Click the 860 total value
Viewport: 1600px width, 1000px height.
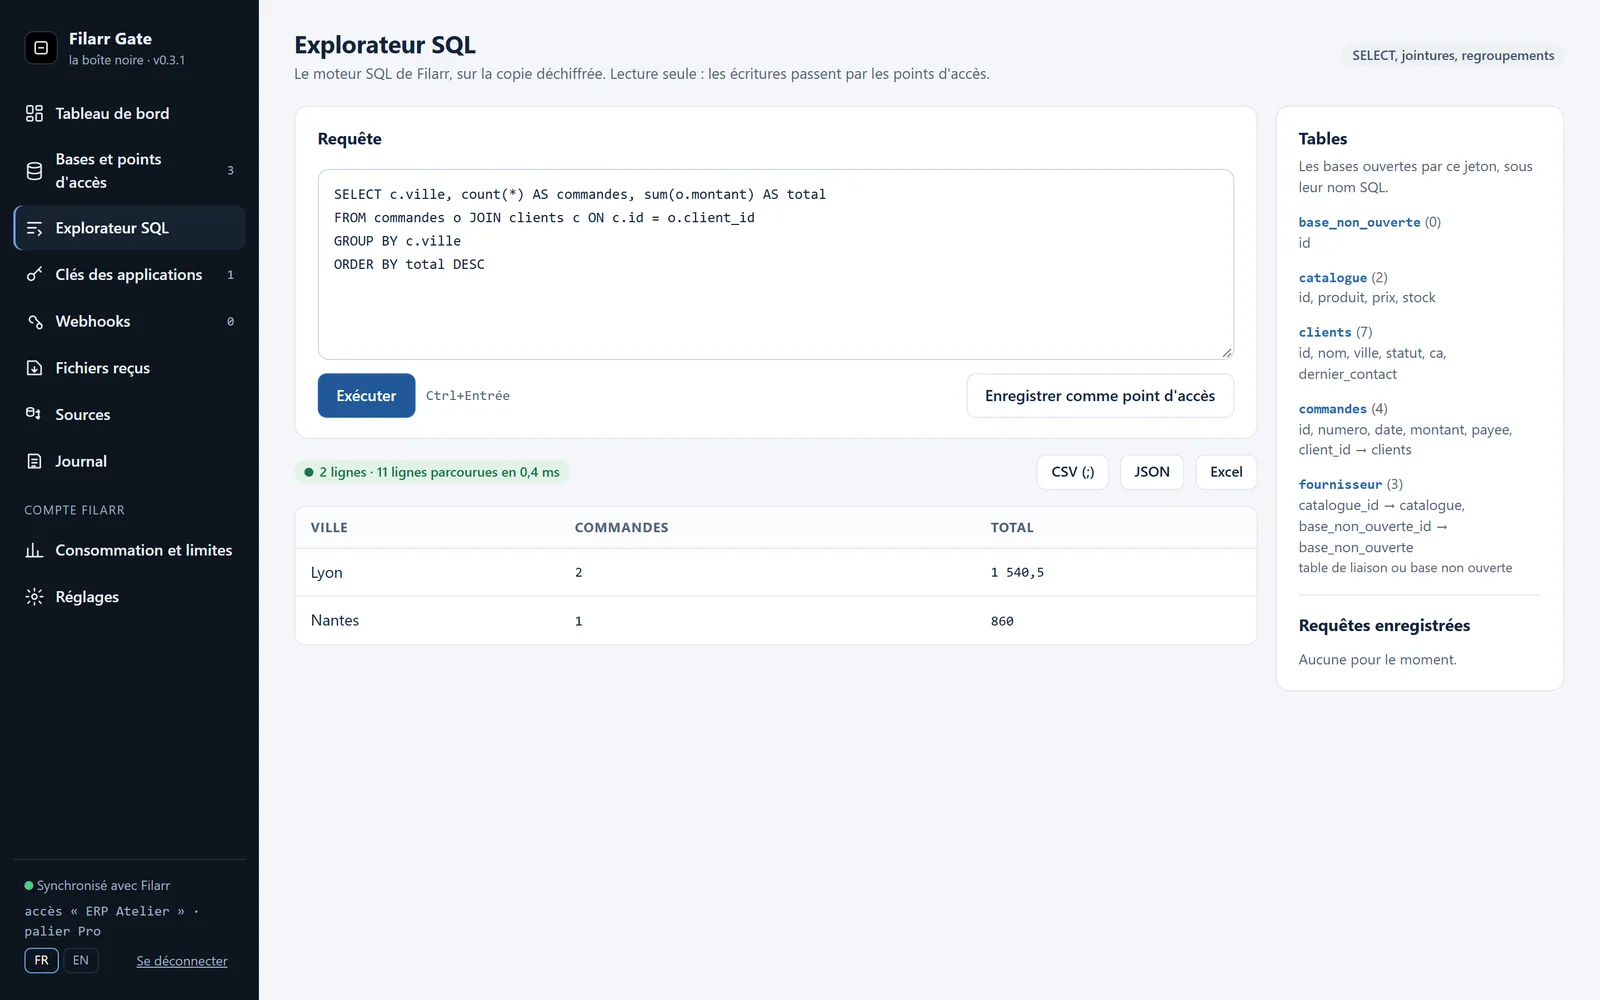(x=1002, y=621)
